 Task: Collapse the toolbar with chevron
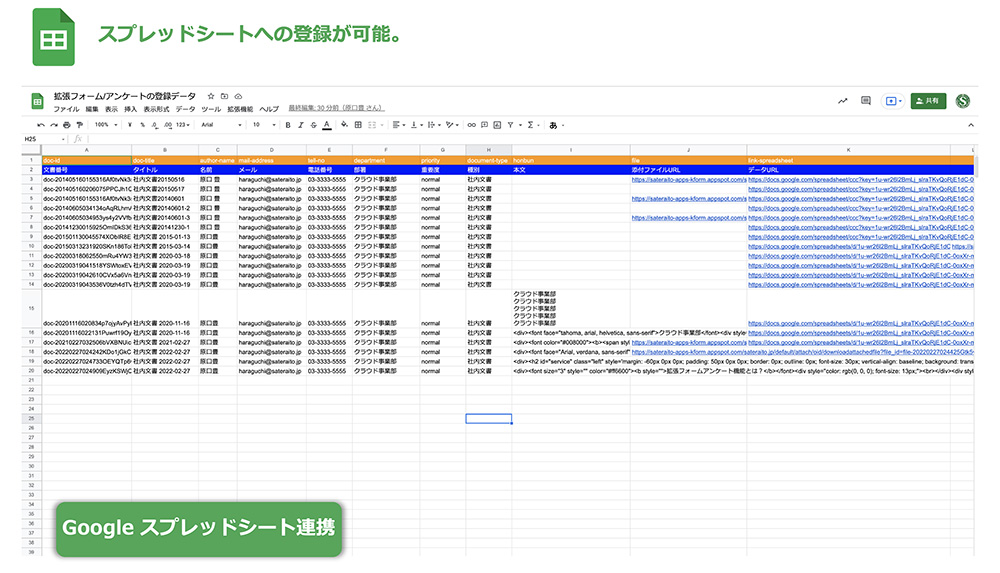[x=970, y=125]
